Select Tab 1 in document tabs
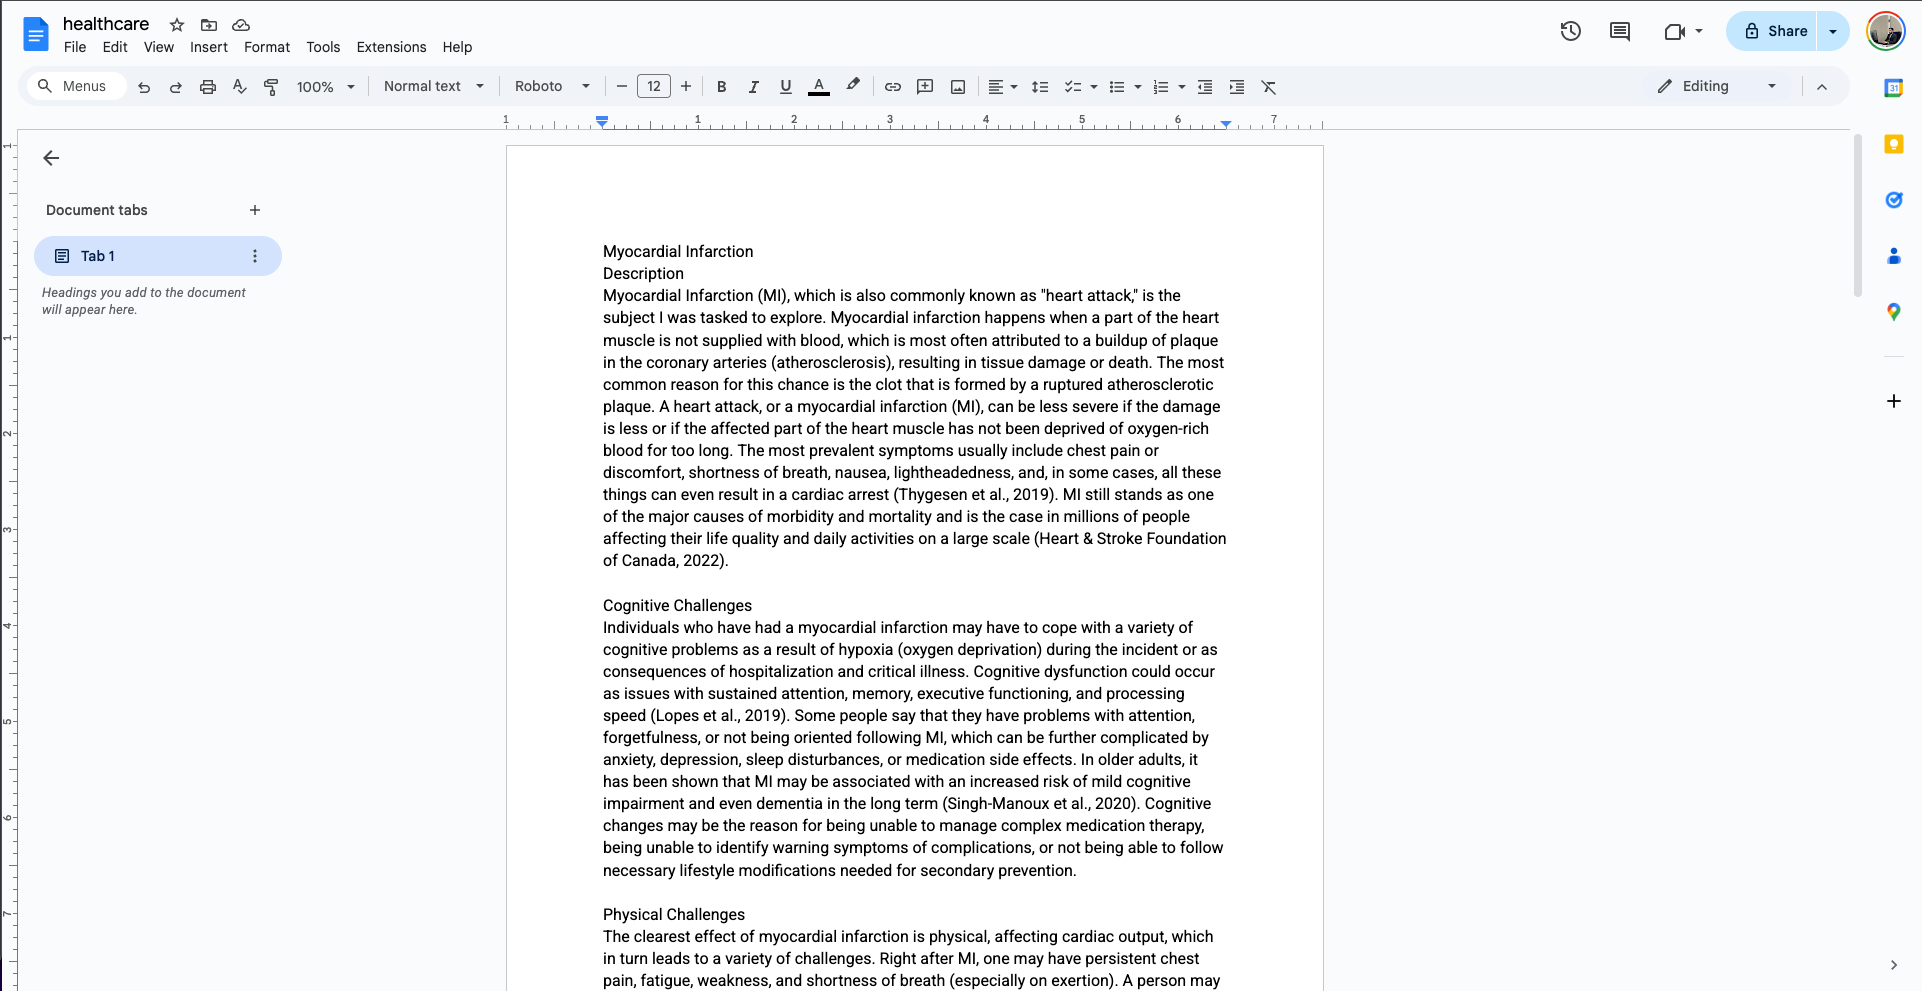1922x991 pixels. tap(98, 256)
